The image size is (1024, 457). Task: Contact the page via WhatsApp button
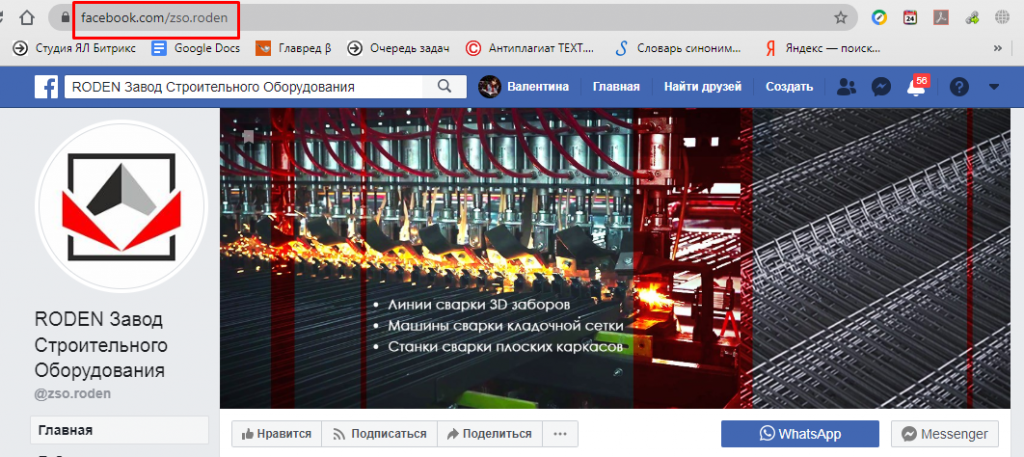[x=800, y=434]
